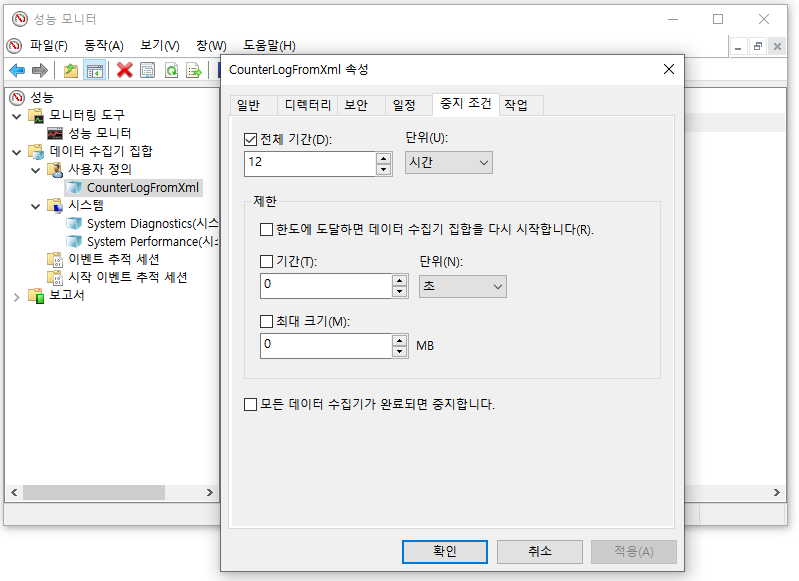Click the 확인 button
The height and width of the screenshot is (581, 799).
click(445, 551)
